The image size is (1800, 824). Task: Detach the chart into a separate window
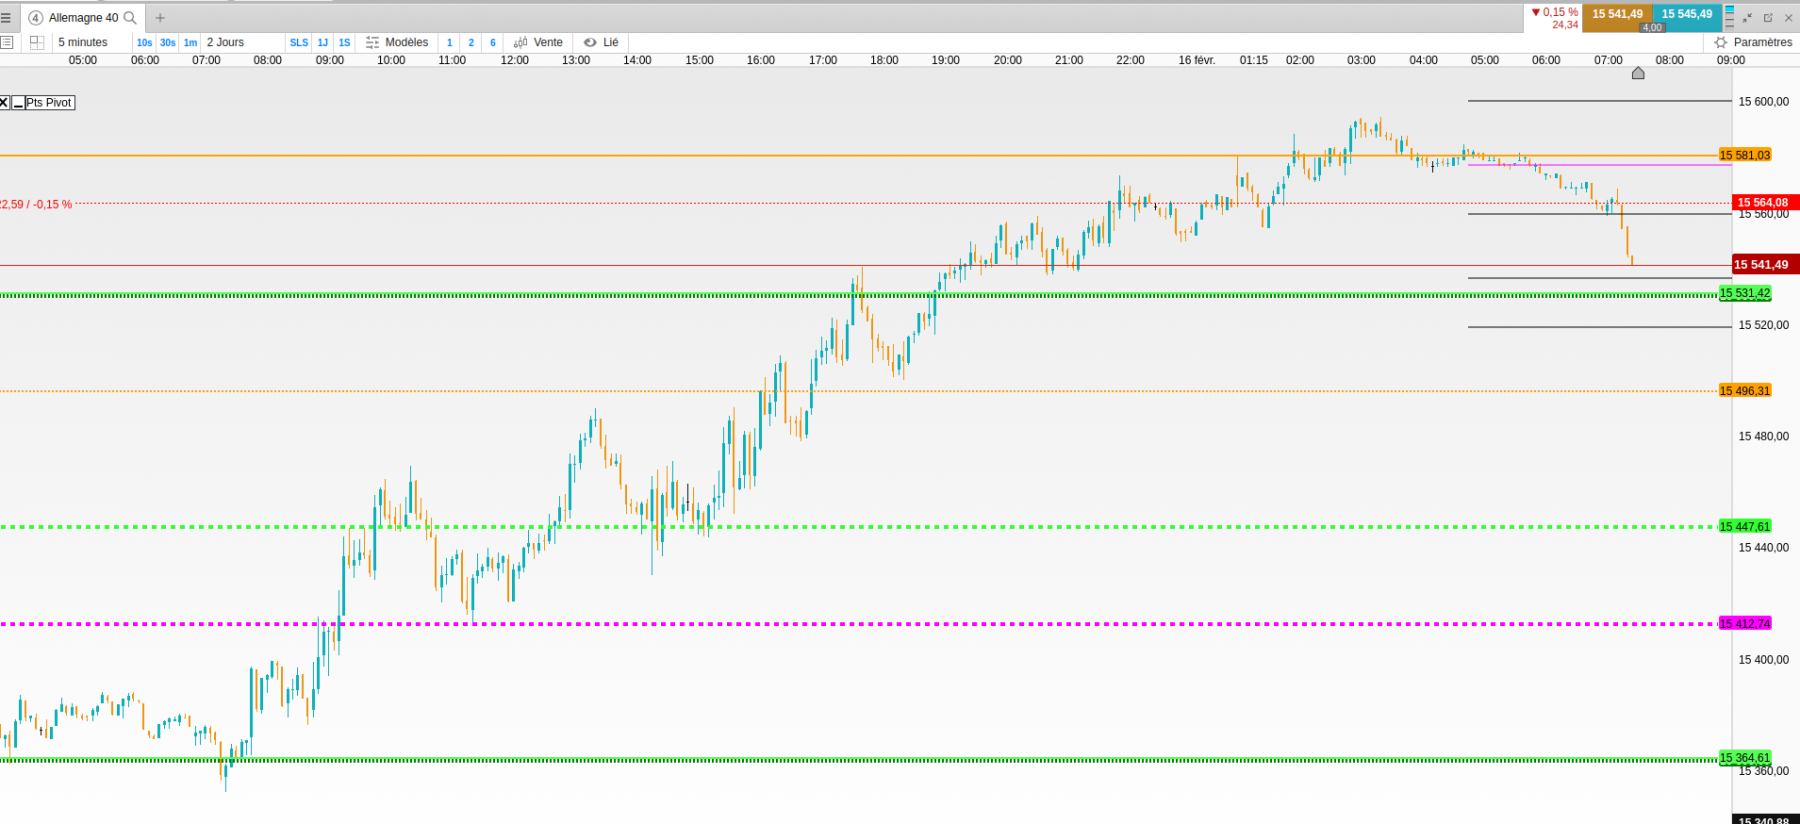coord(1768,18)
